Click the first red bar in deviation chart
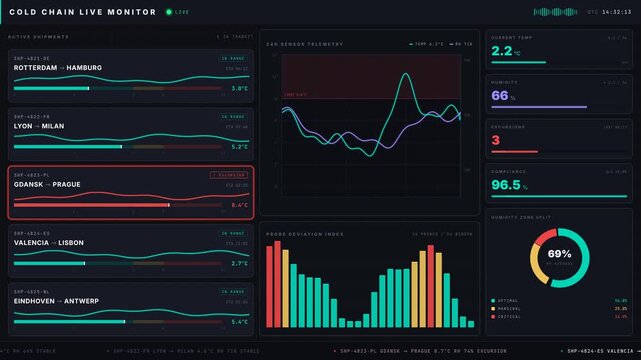Screen dimensions: 641x360 coord(269,286)
